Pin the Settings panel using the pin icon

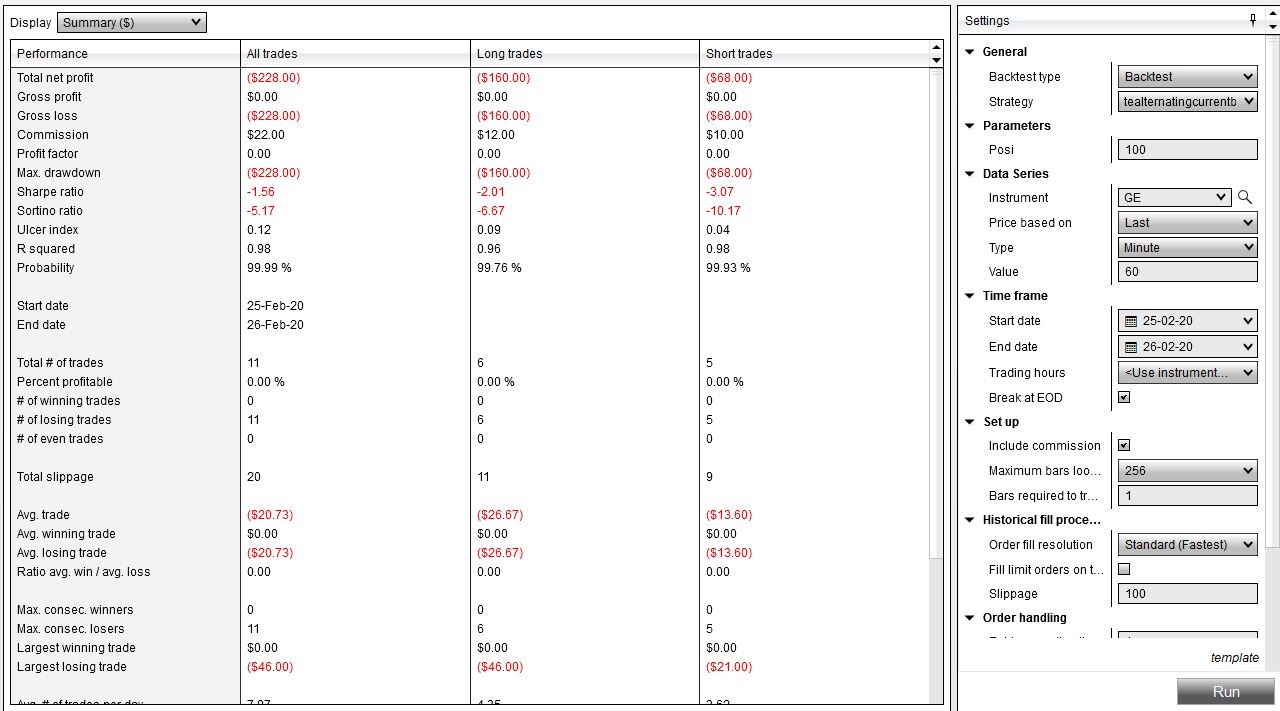(1251, 19)
